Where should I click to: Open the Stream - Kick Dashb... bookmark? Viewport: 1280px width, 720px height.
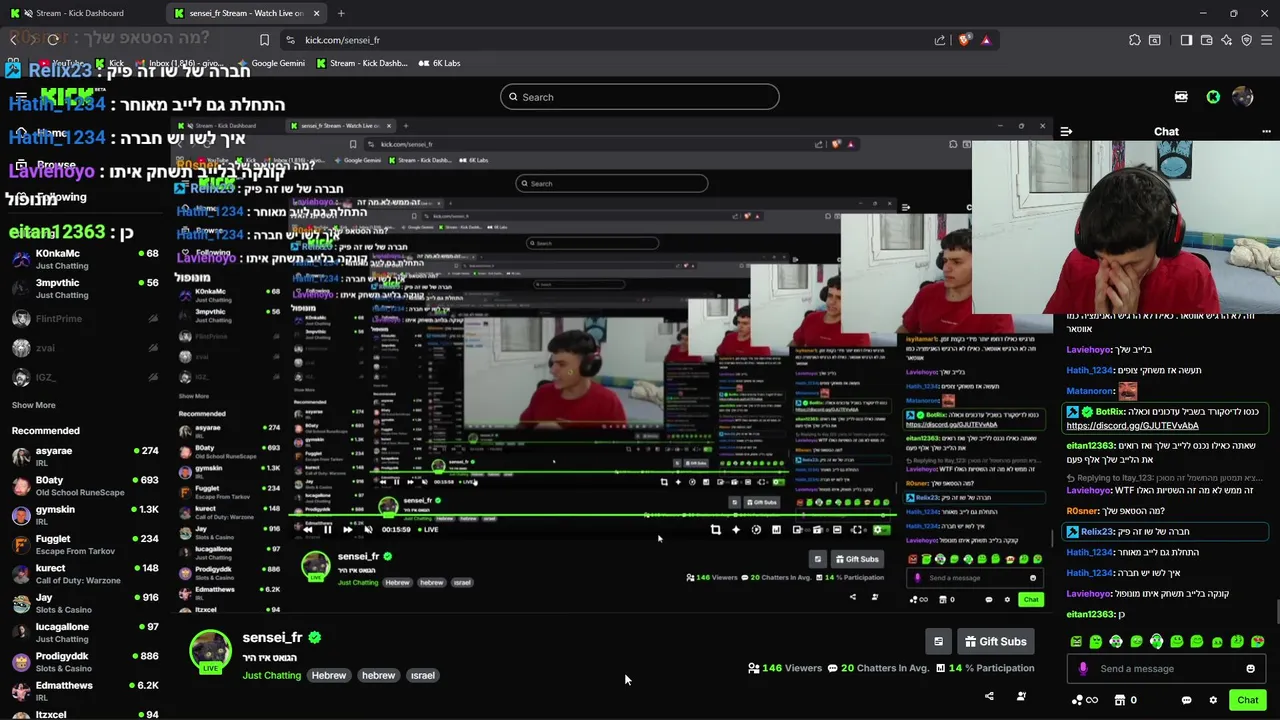361,63
